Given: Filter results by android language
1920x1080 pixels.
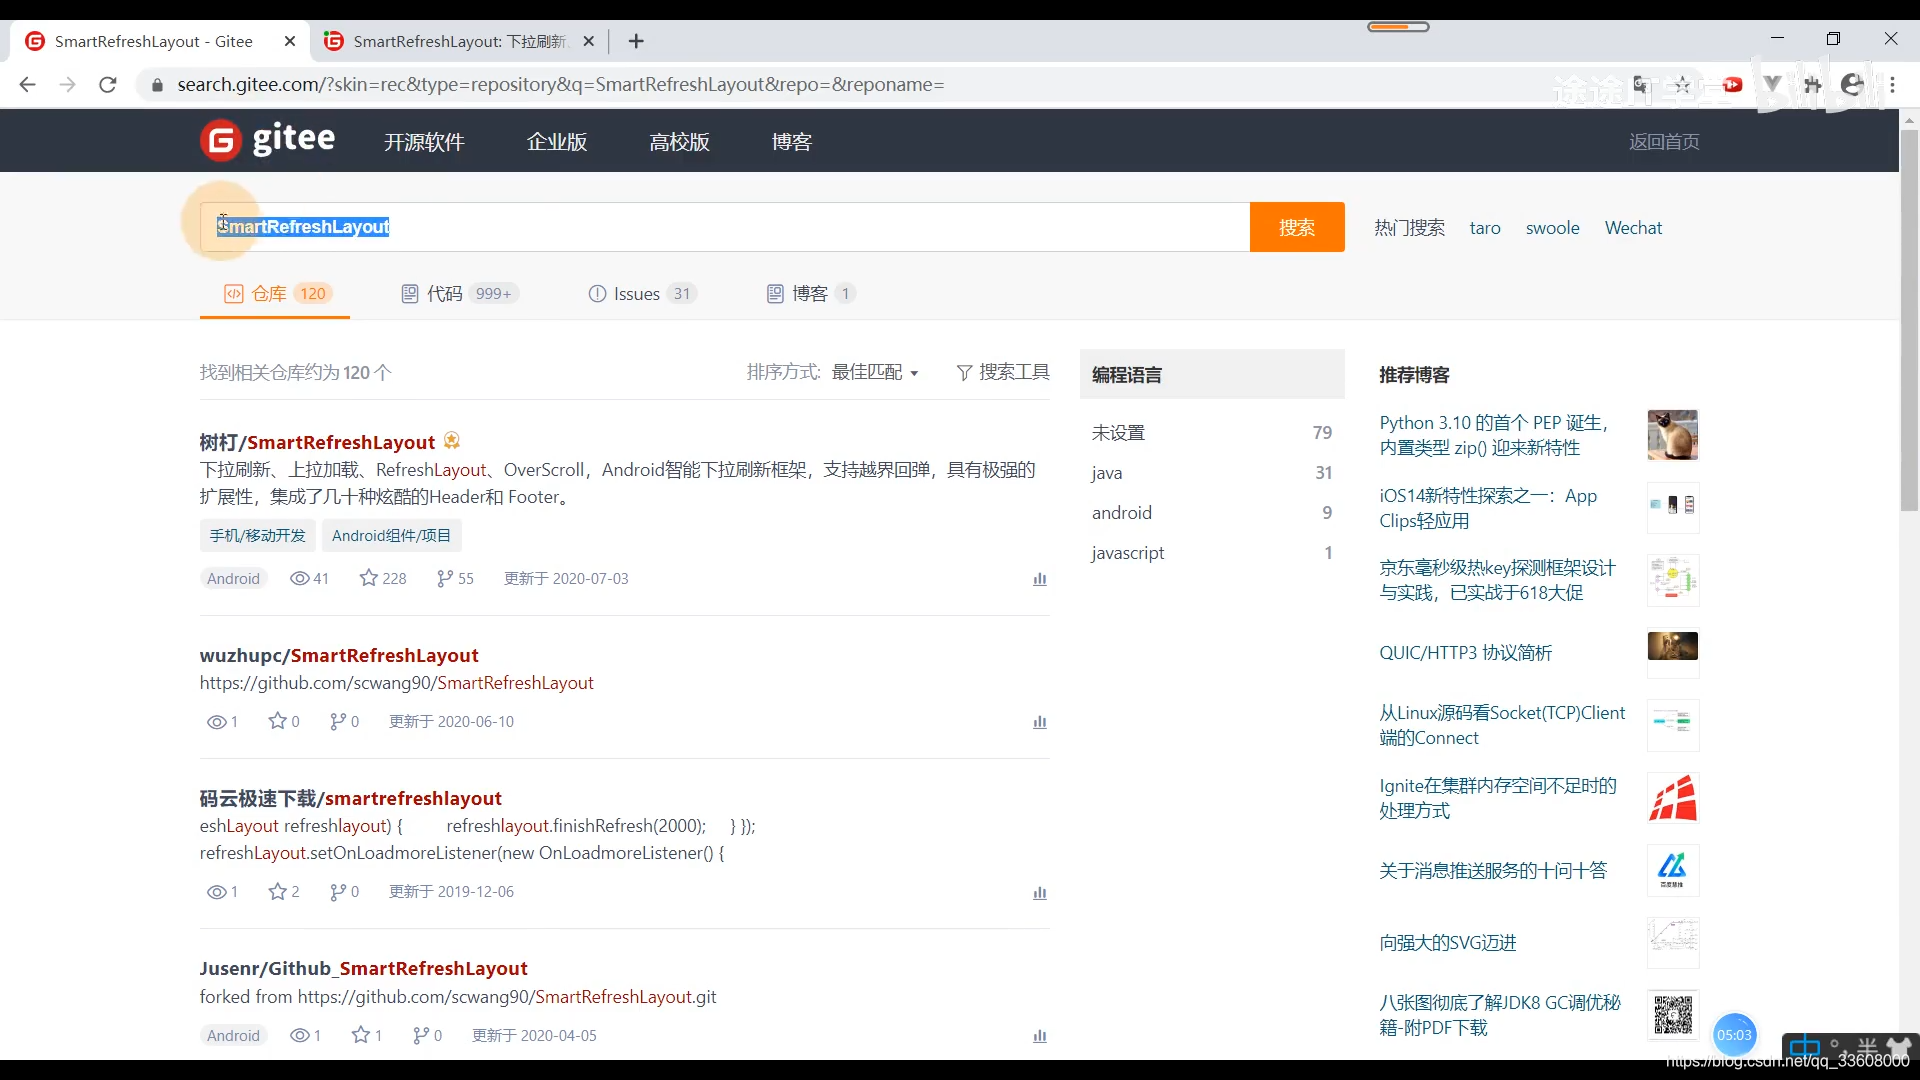Looking at the screenshot, I should (x=1212, y=512).
